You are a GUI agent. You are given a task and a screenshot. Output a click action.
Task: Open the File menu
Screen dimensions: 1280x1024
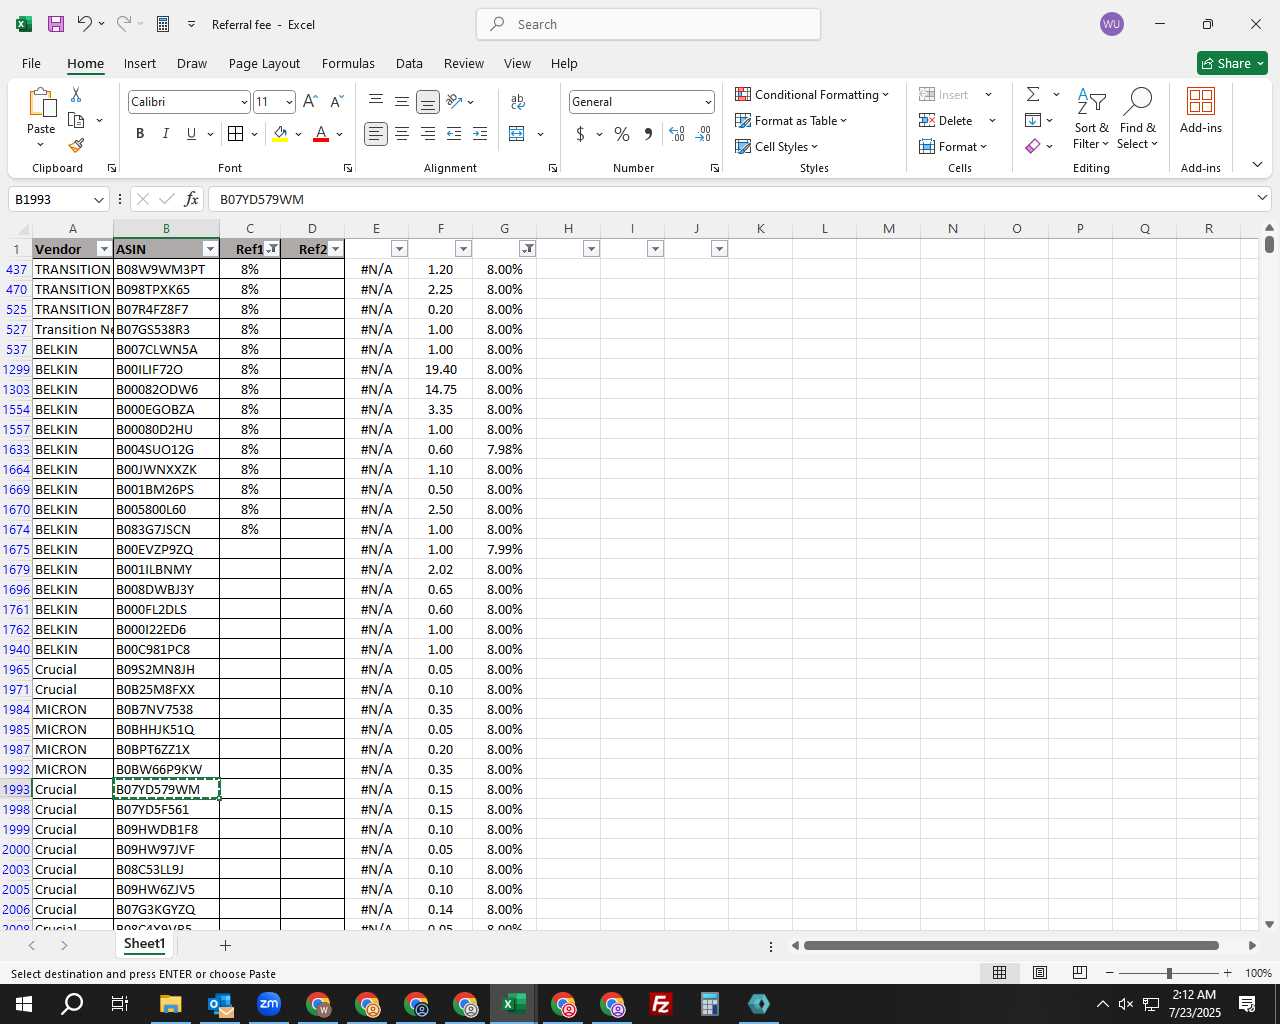pyautogui.click(x=31, y=63)
